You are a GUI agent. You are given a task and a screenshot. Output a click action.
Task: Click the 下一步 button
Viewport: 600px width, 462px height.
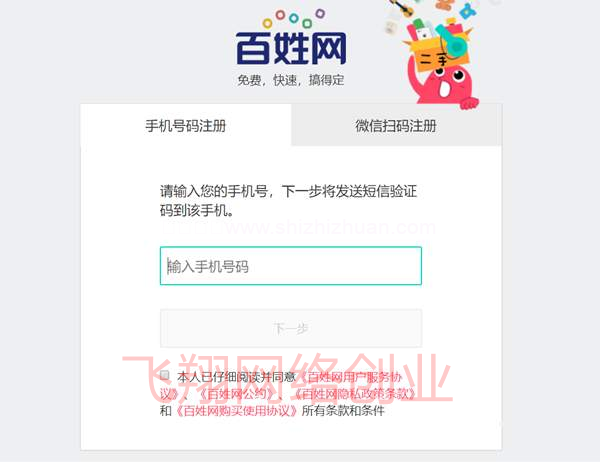(x=291, y=328)
